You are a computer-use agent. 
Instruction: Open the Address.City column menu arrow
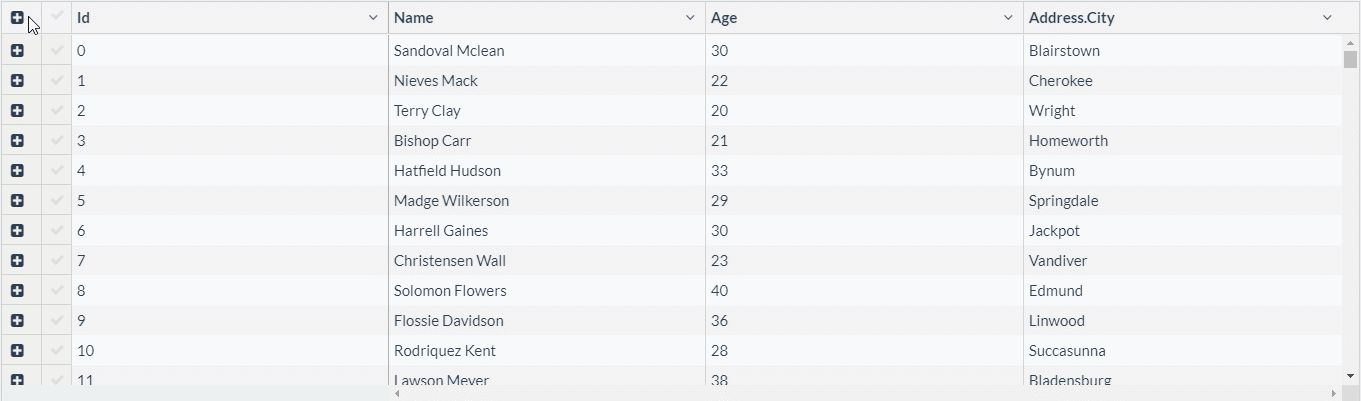coord(1327,18)
